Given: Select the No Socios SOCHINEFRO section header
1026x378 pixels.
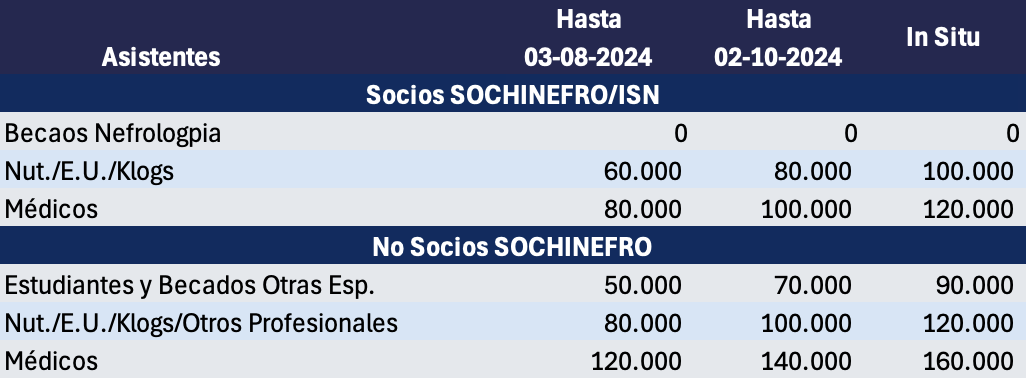Looking at the screenshot, I should [512, 247].
